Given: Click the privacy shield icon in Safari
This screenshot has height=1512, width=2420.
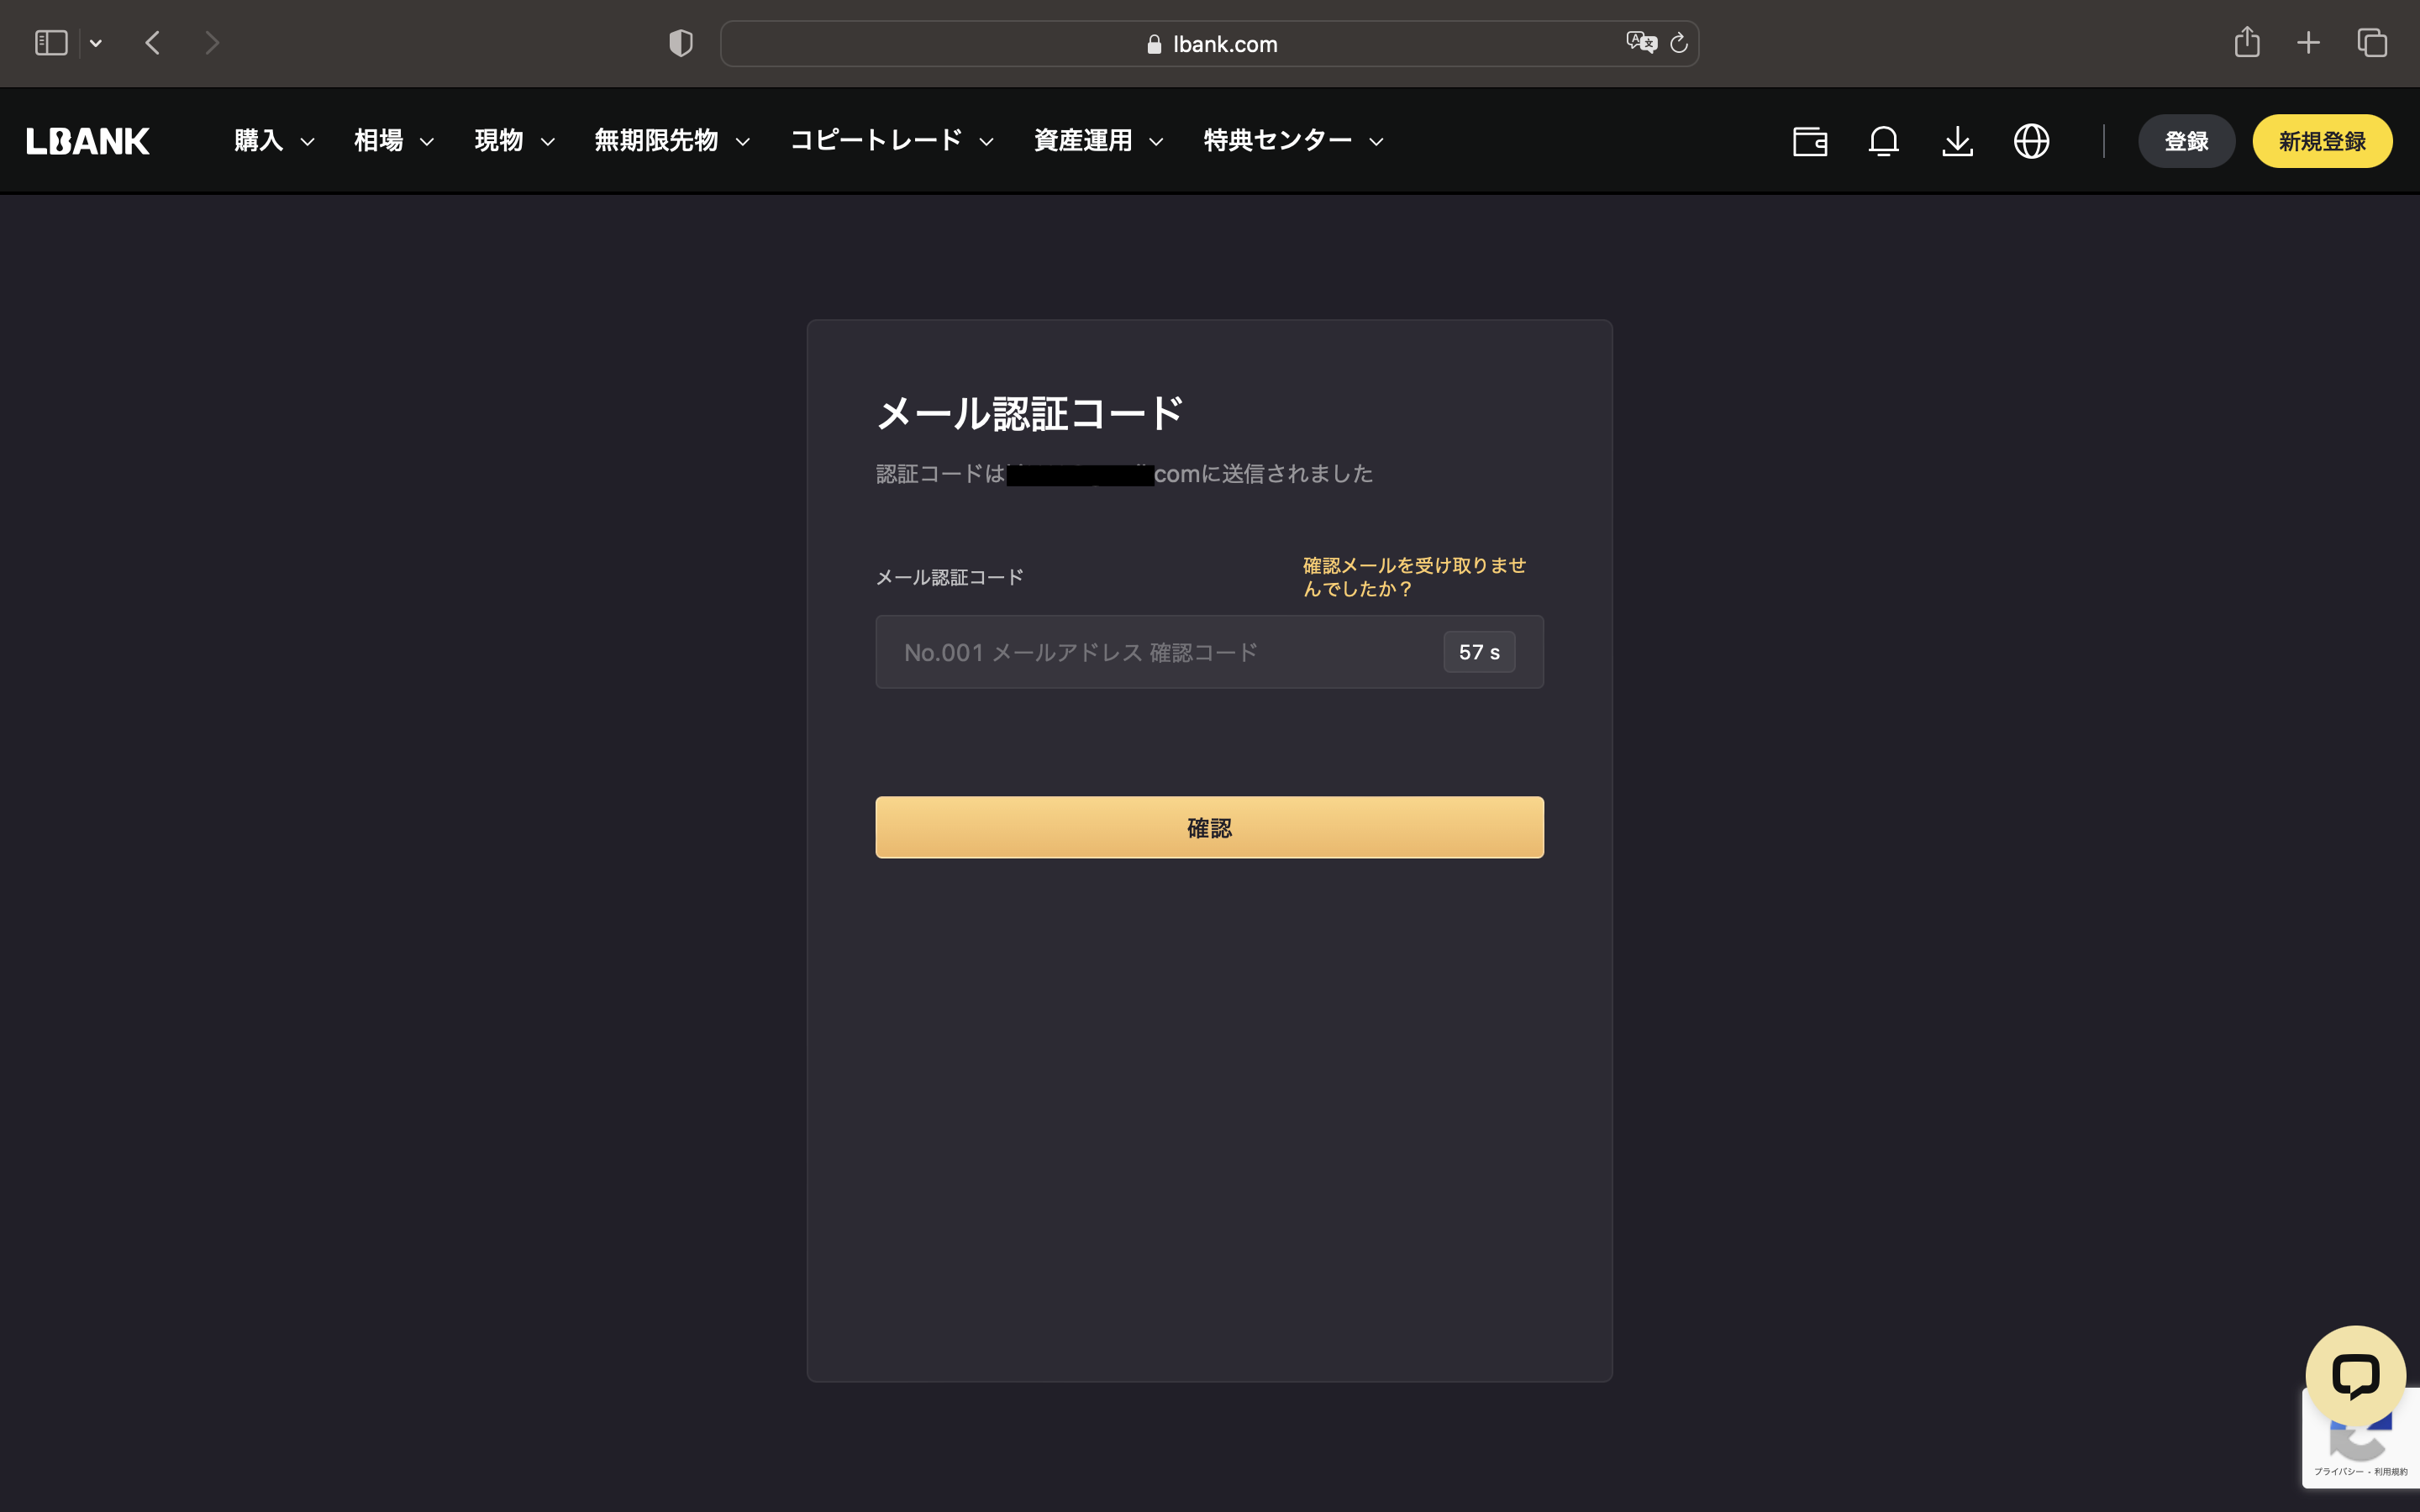Looking at the screenshot, I should (680, 42).
